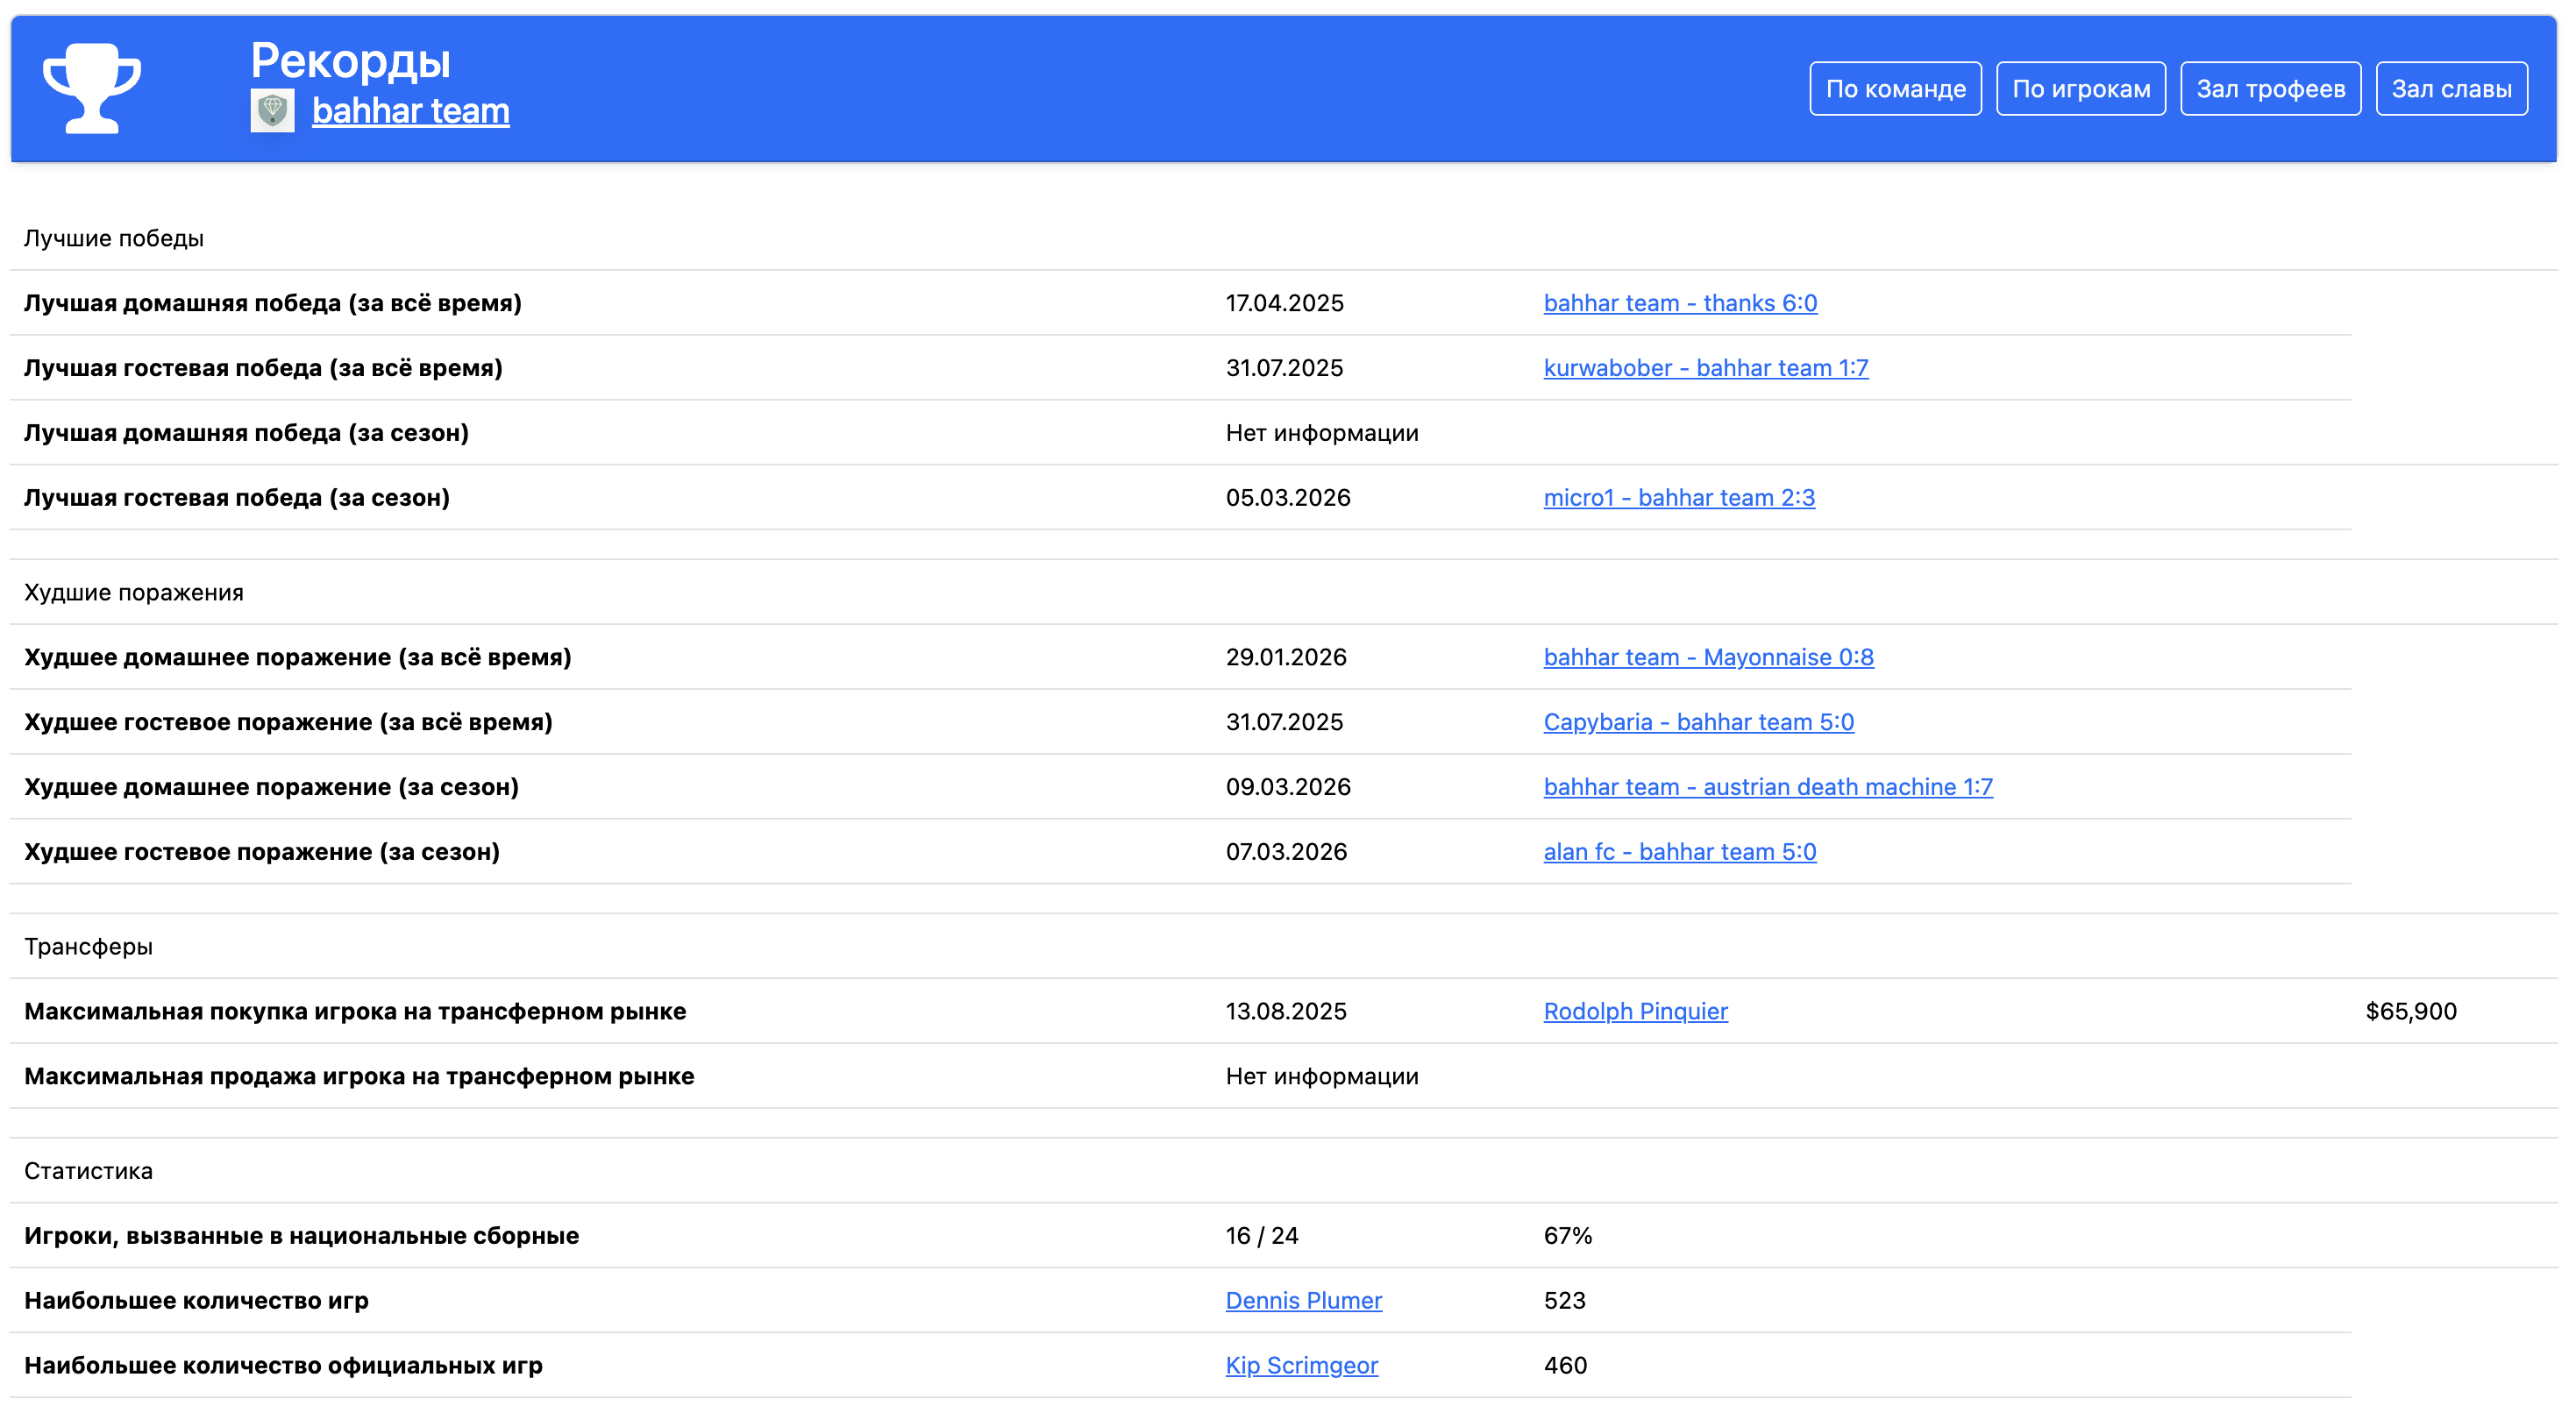Open match alan fc - bahhar team 5:0

(1679, 852)
